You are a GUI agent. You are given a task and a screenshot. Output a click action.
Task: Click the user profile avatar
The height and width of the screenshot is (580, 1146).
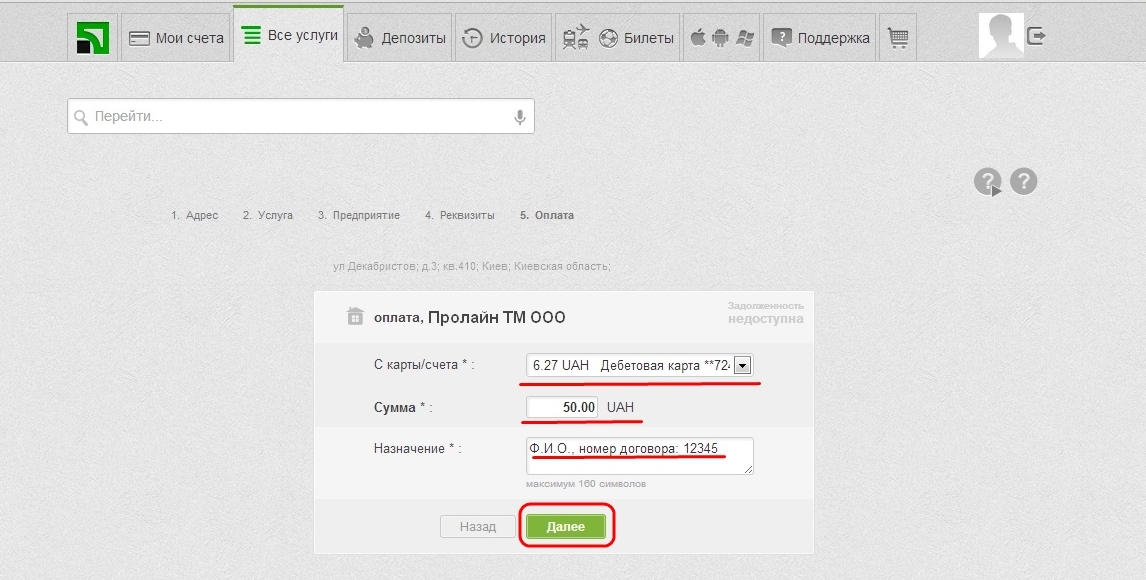(x=1001, y=36)
